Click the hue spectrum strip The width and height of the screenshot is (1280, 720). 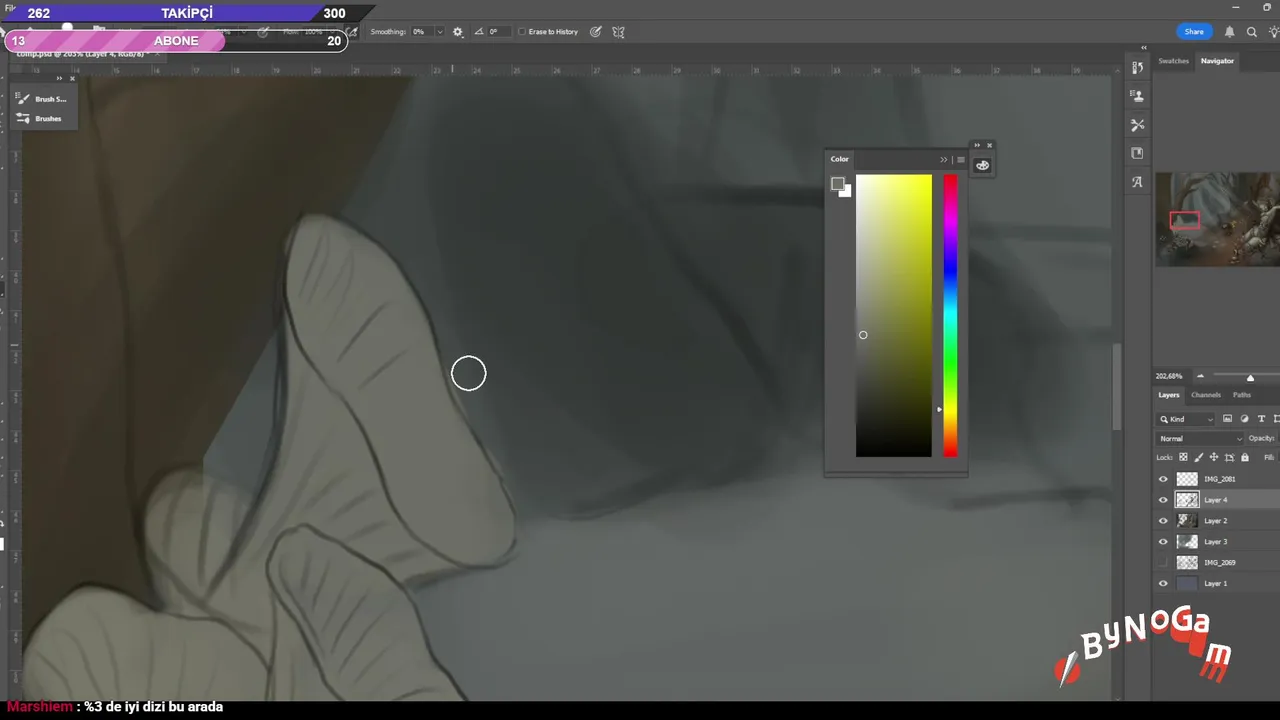[x=950, y=316]
